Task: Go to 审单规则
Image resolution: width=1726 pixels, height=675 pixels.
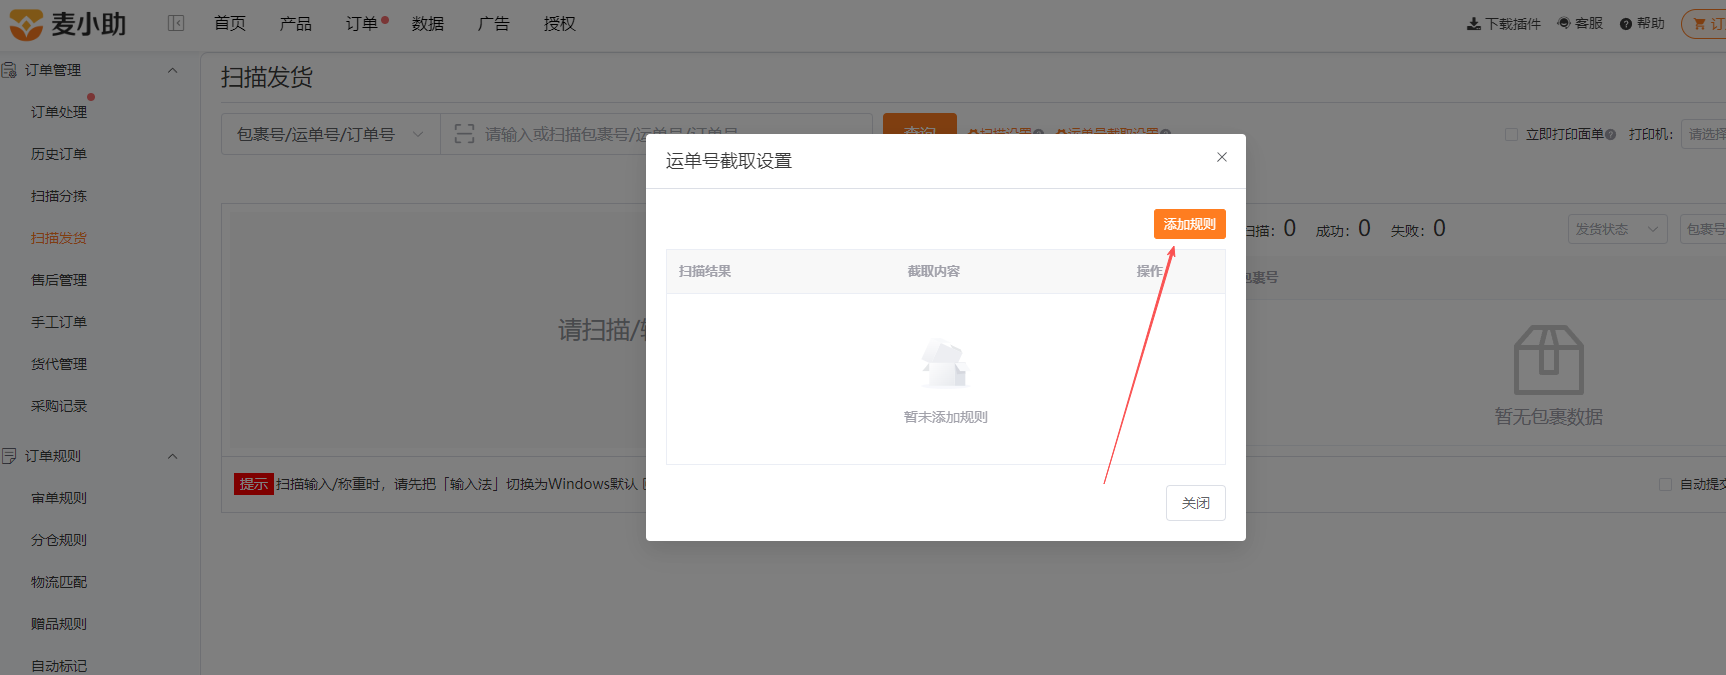Action: tap(59, 498)
